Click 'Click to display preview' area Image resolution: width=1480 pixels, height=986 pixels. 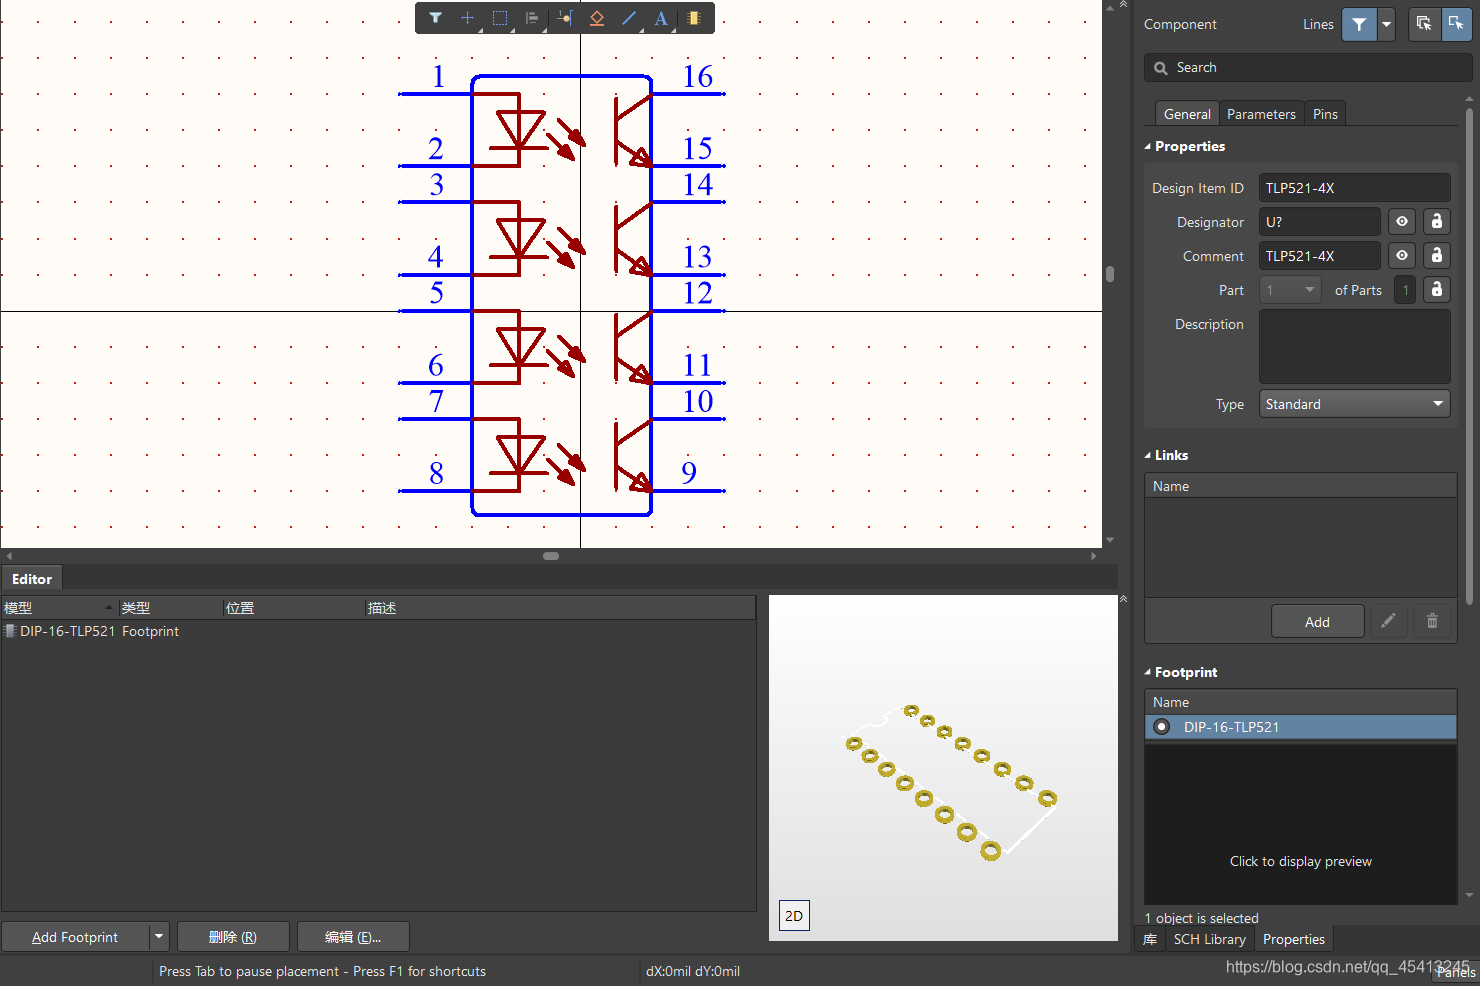[1300, 861]
